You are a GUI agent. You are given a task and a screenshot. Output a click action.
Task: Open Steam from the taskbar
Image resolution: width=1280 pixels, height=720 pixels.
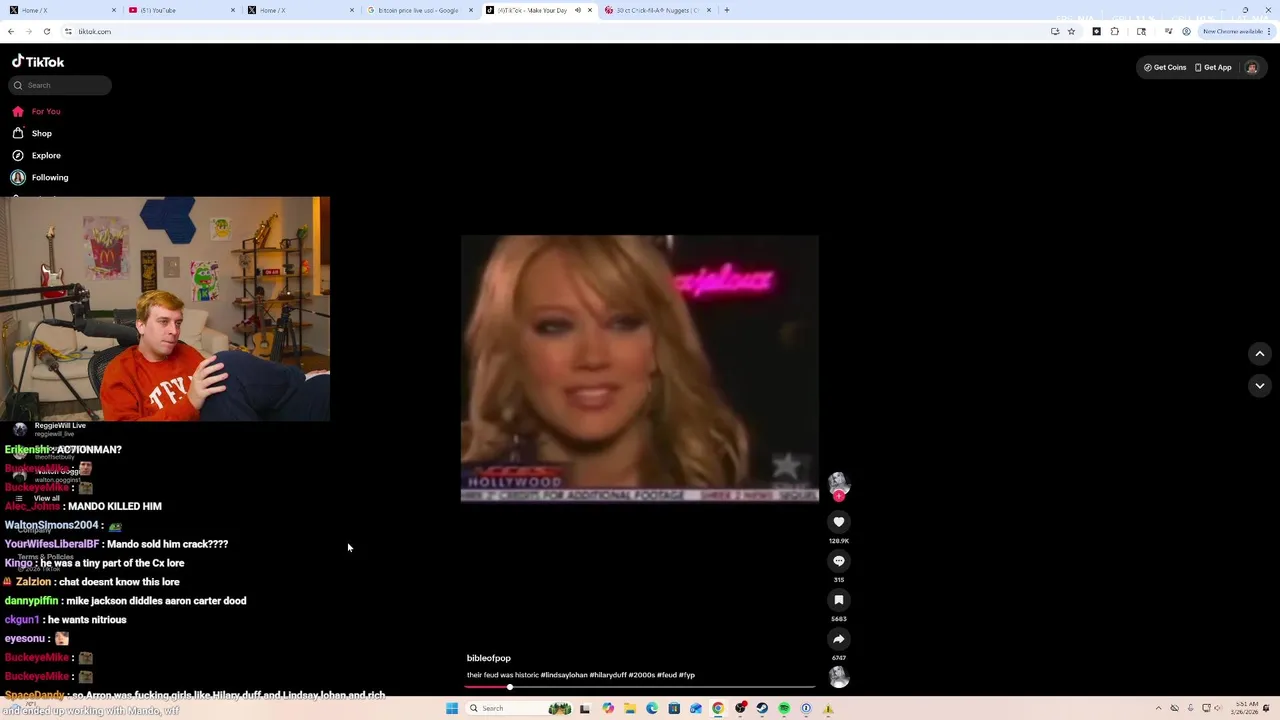[762, 708]
